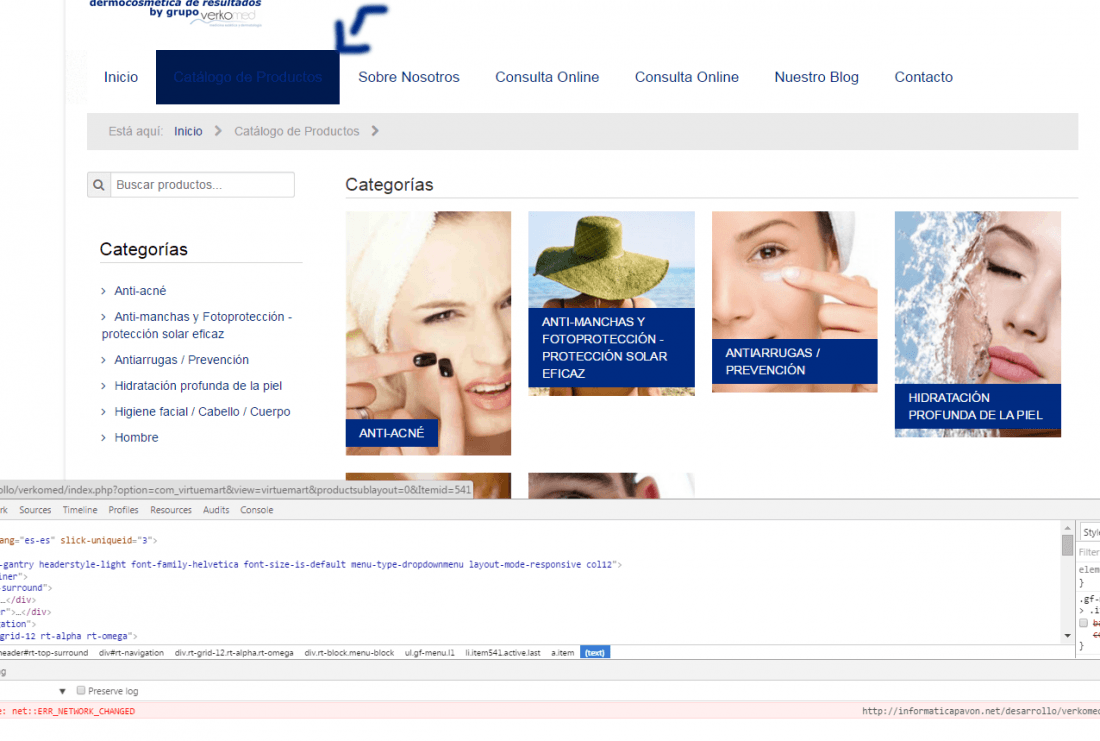
Task: Open Anti-manchas y Fotoprotección sidebar link
Action: (x=197, y=326)
